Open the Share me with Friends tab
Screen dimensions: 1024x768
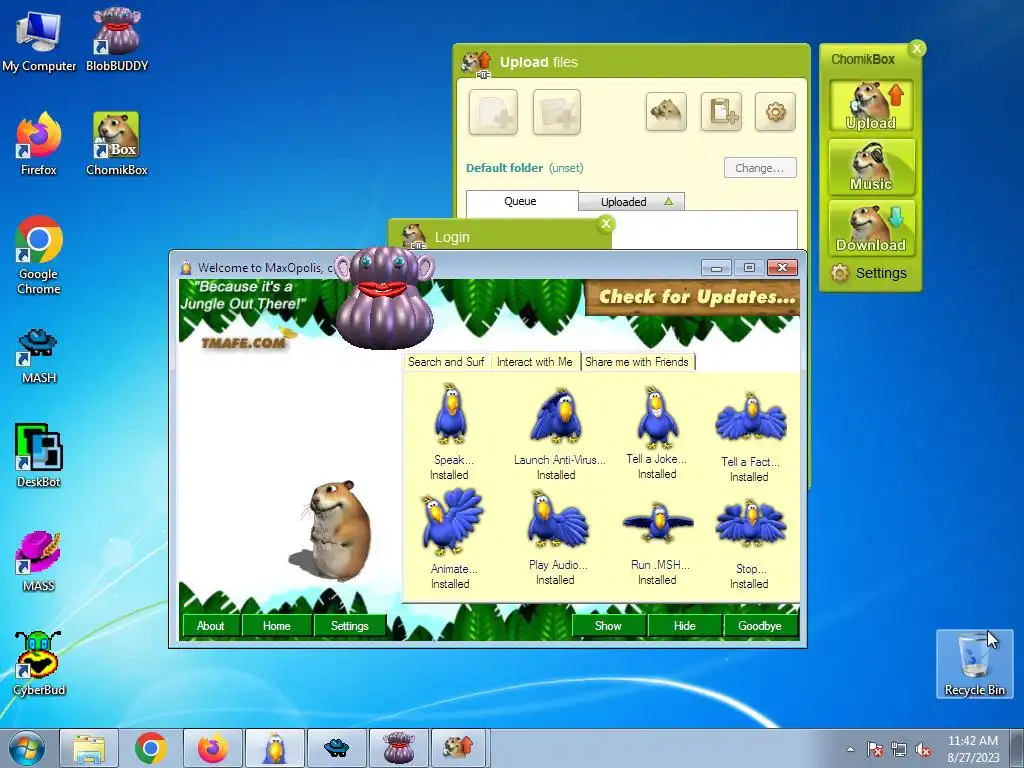tap(637, 362)
